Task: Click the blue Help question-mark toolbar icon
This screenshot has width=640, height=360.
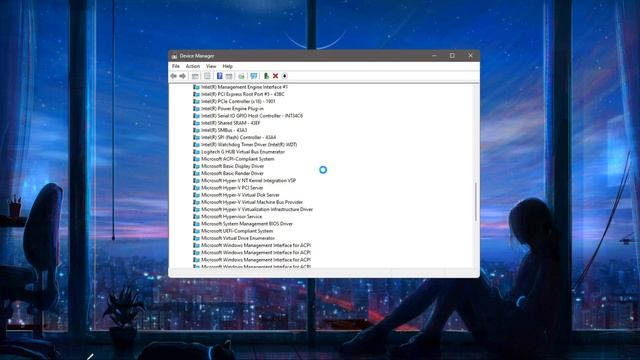Action: [x=220, y=76]
